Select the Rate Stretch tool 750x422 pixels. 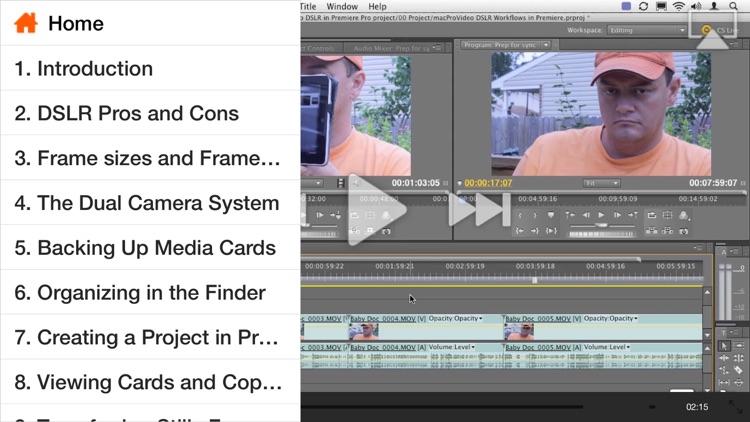coord(724,370)
